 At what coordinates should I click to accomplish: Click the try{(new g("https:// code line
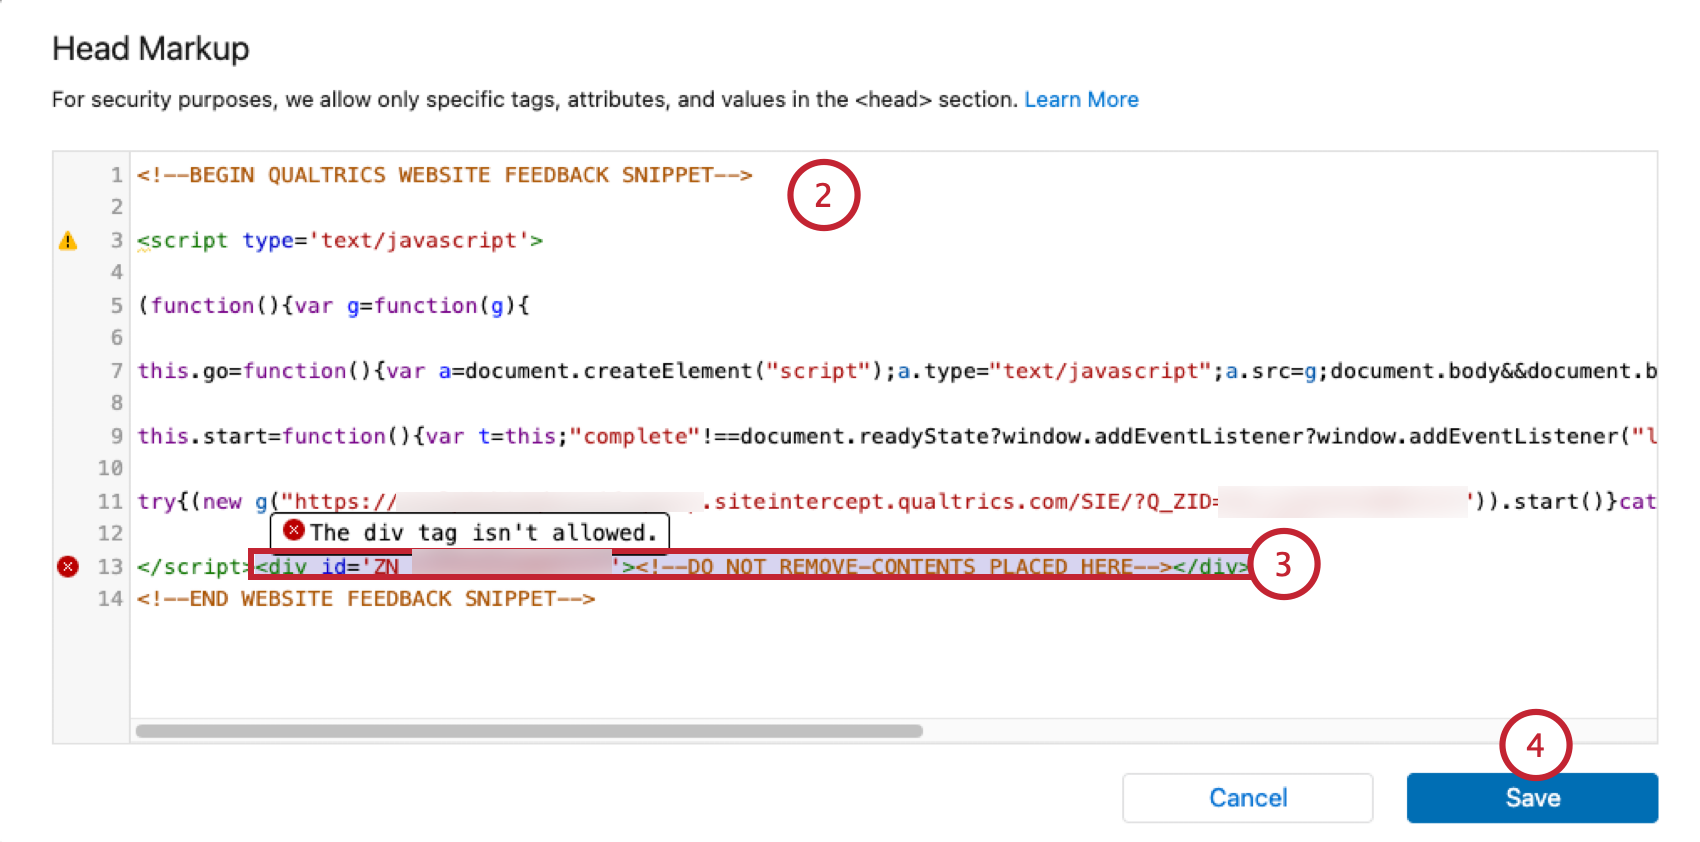coord(896,501)
